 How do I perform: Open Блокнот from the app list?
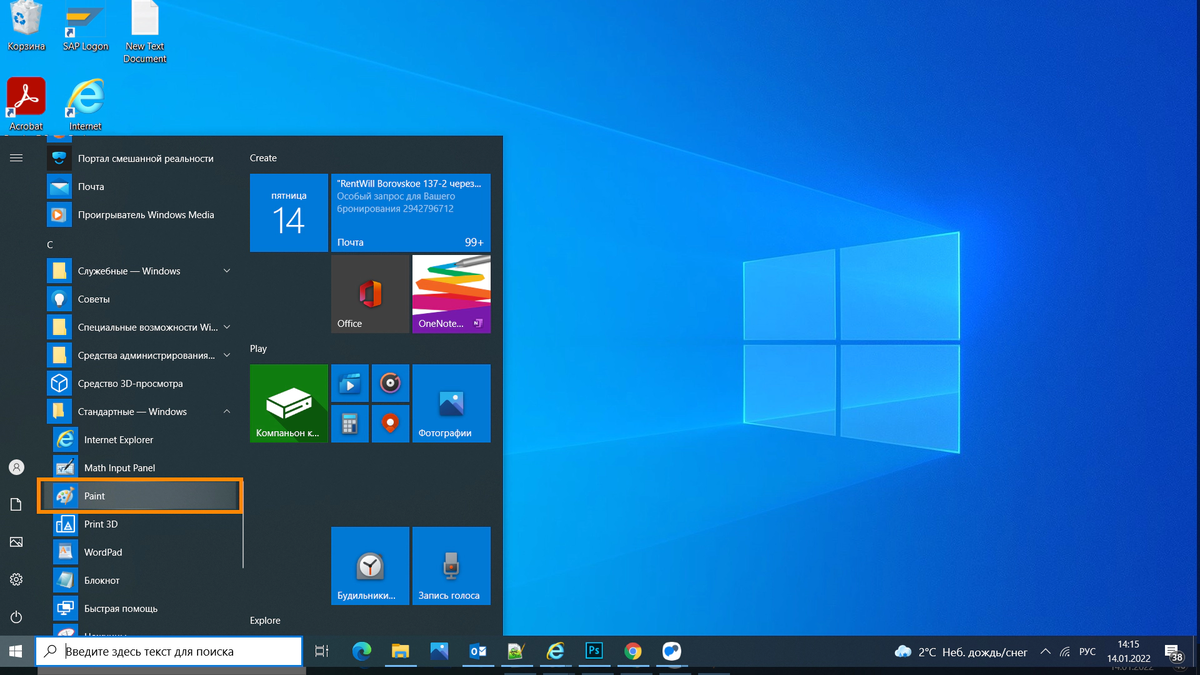pos(146,580)
